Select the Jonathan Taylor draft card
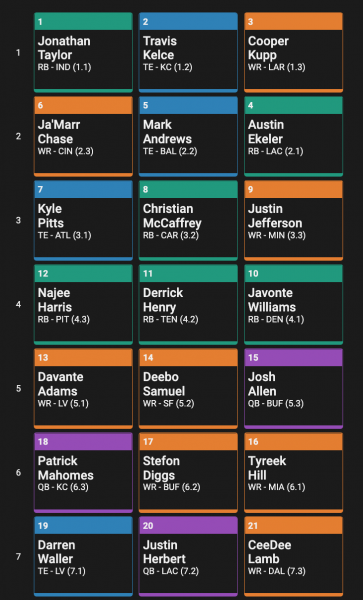Image resolution: width=363 pixels, height=600 pixels. (x=83, y=52)
